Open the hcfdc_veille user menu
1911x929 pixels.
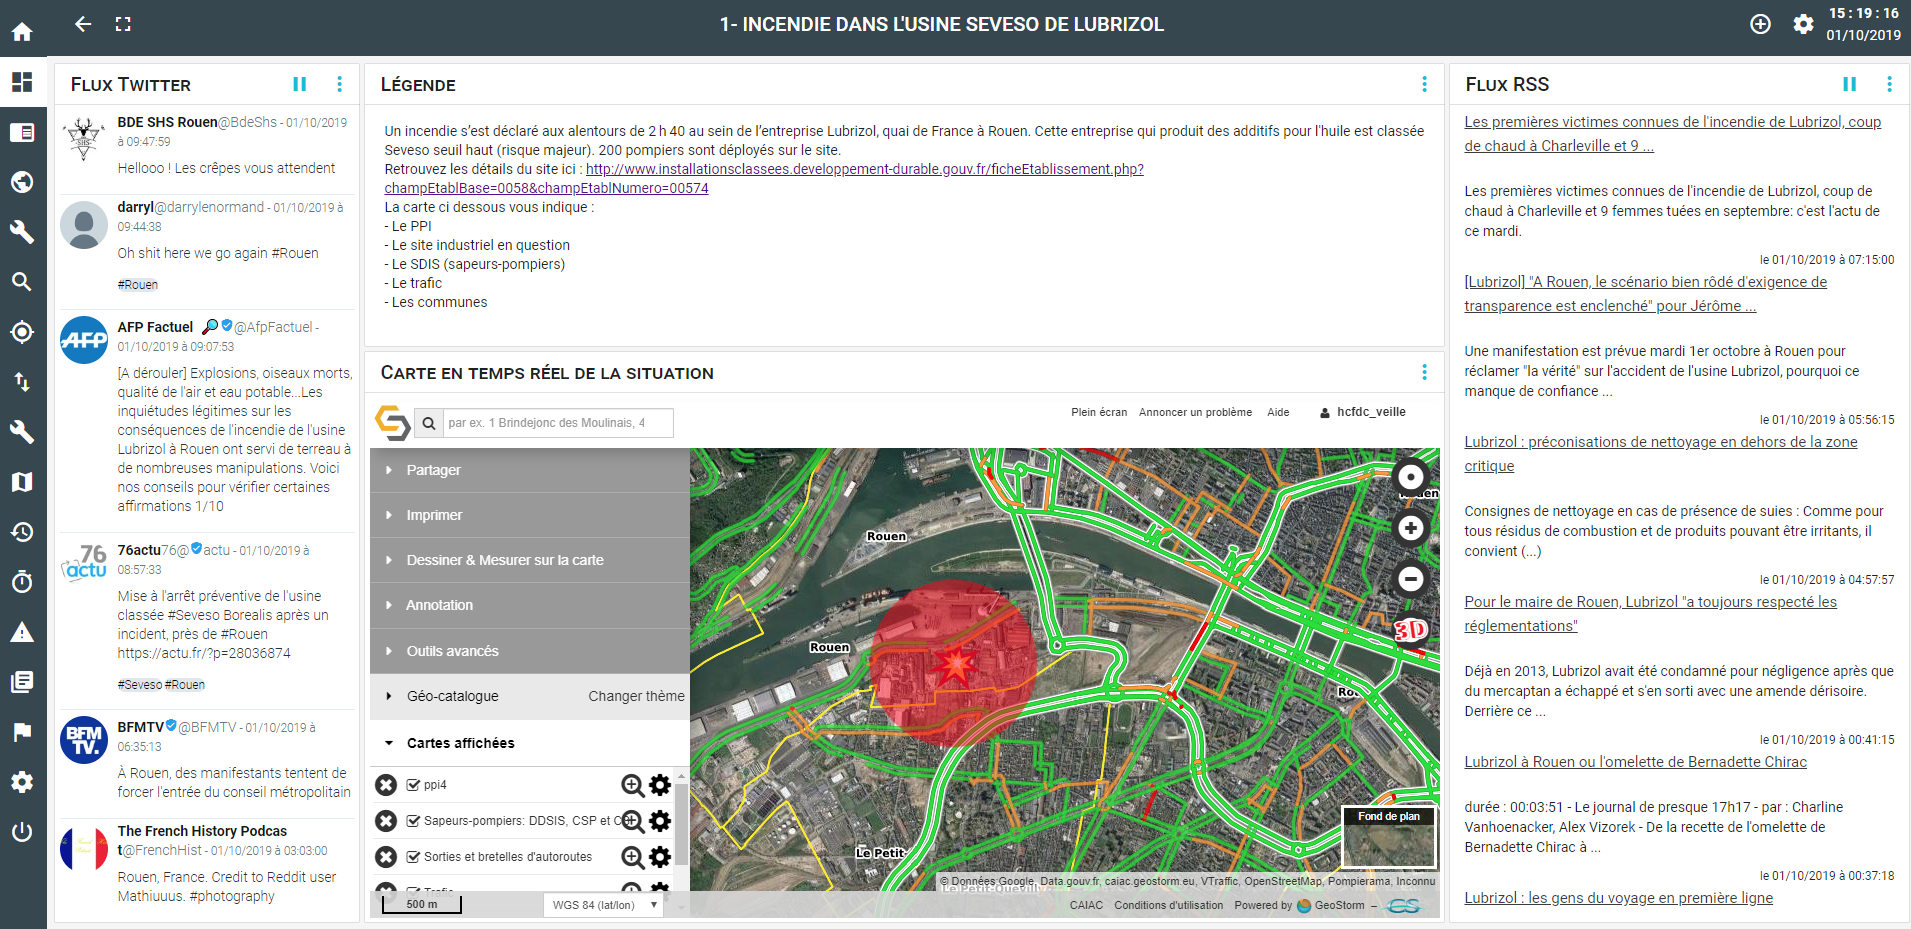[1362, 412]
